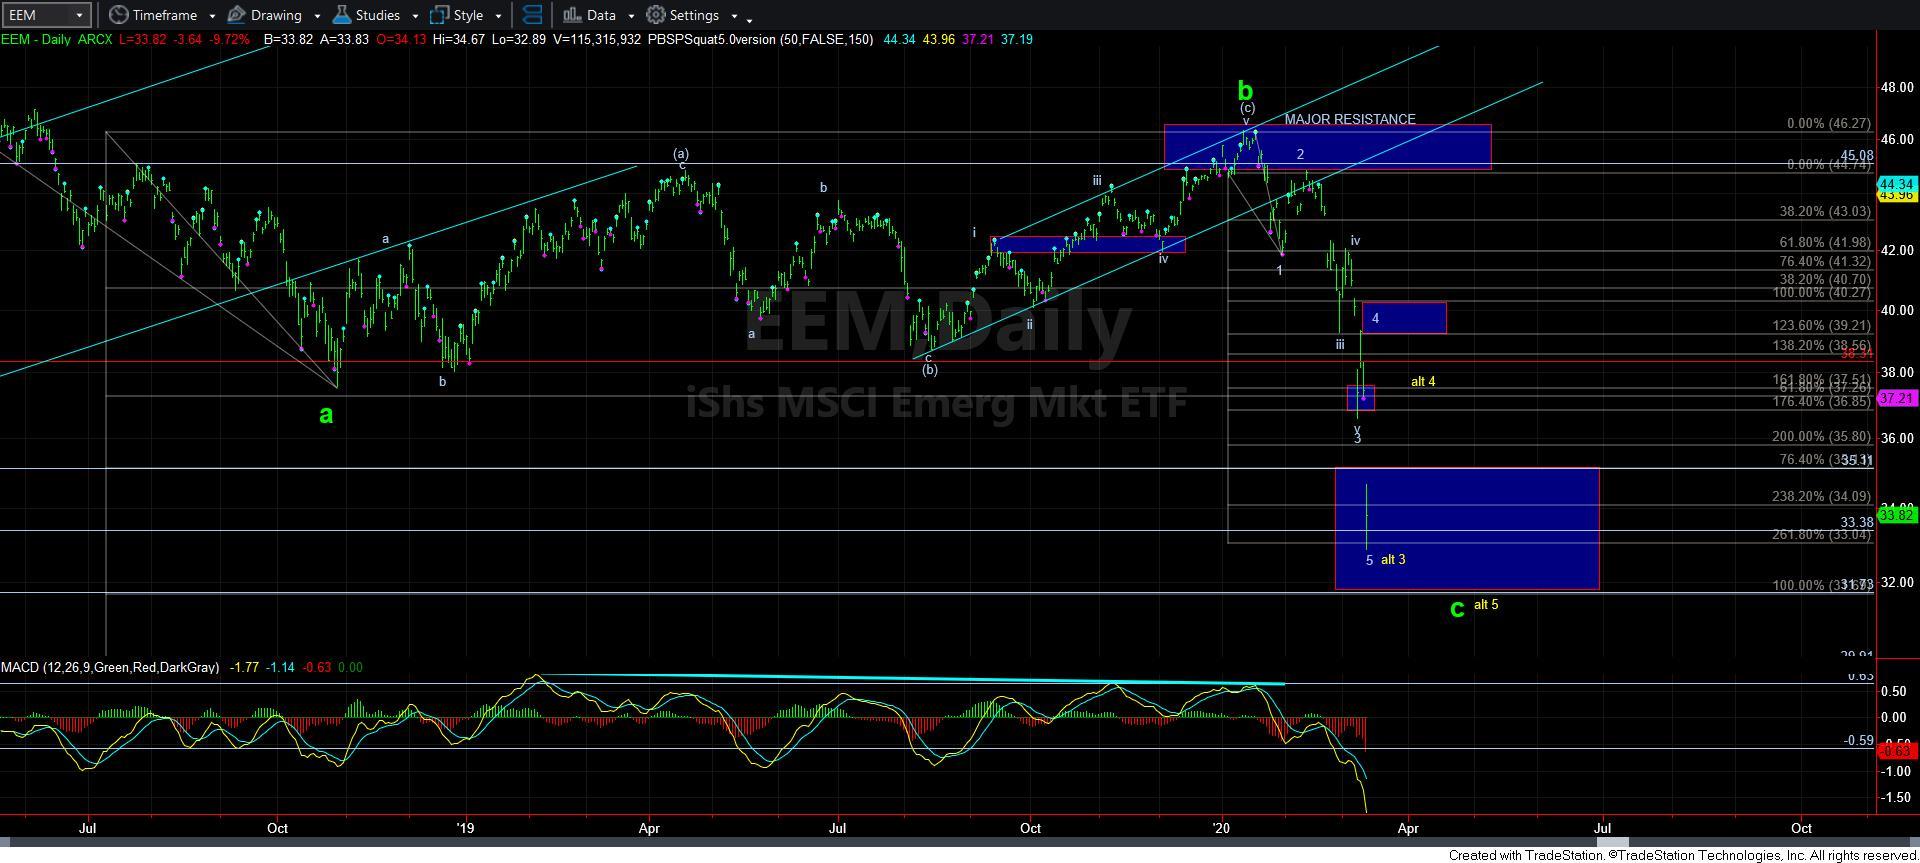
Task: Click the '61.80% (41.98)' Fibonacci label
Action: [x=1825, y=242]
